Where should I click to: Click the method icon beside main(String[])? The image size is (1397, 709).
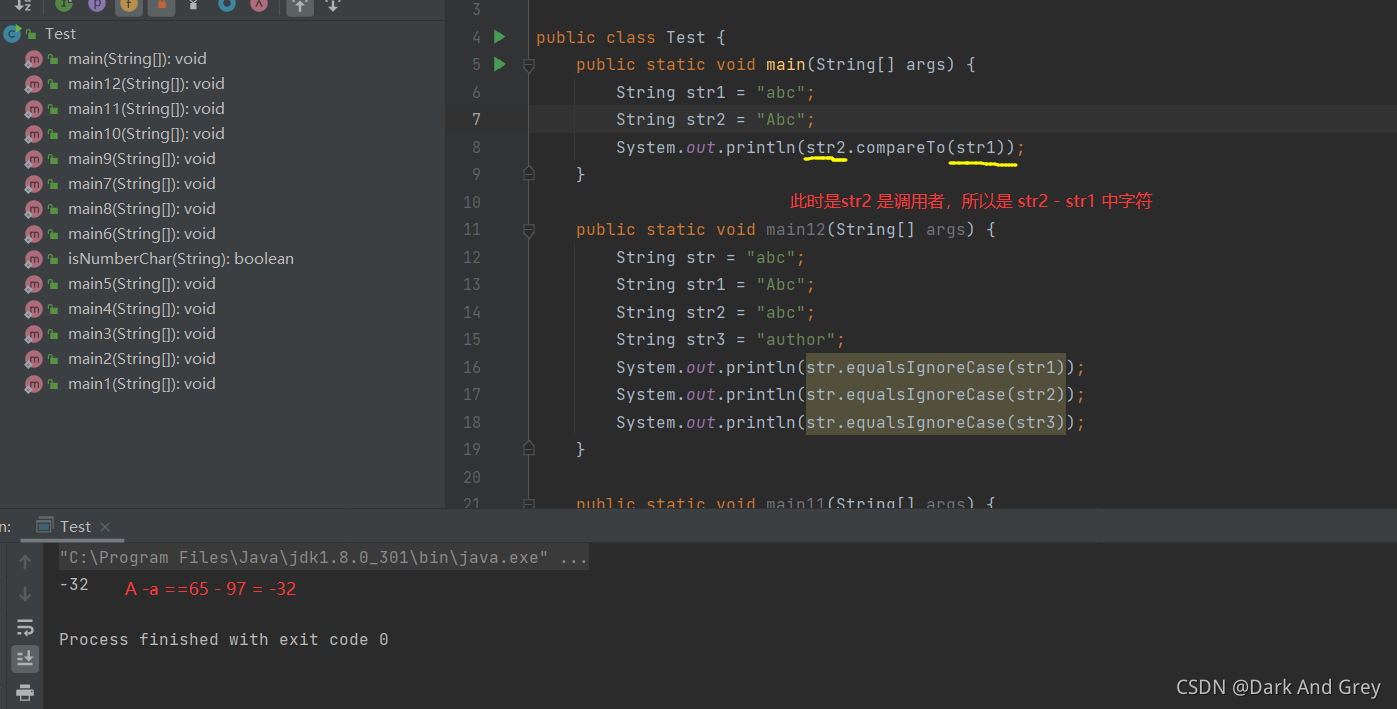[x=34, y=59]
